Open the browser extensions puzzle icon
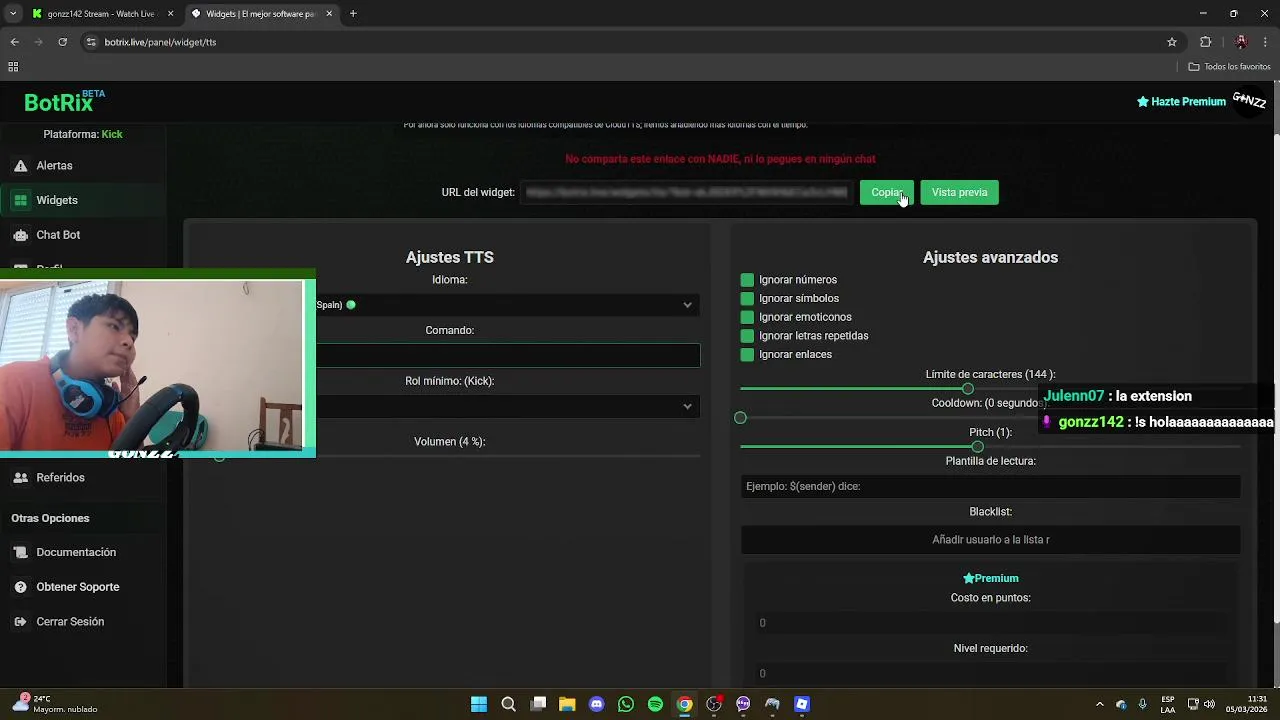Screen dimensions: 1280x720 [1205, 42]
